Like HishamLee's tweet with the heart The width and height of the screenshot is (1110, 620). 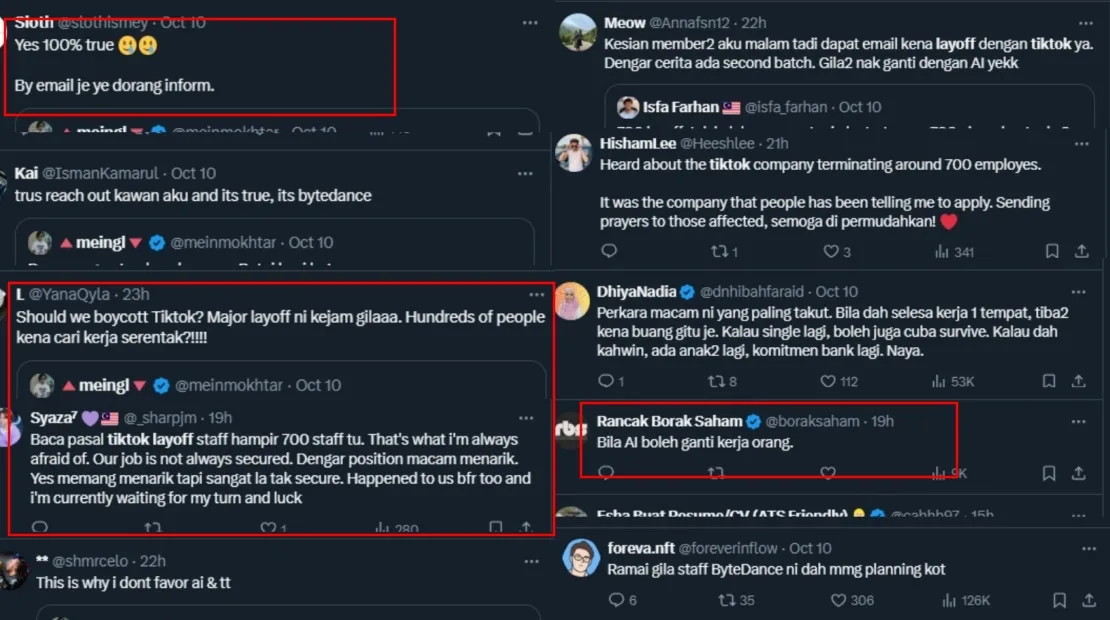point(830,252)
